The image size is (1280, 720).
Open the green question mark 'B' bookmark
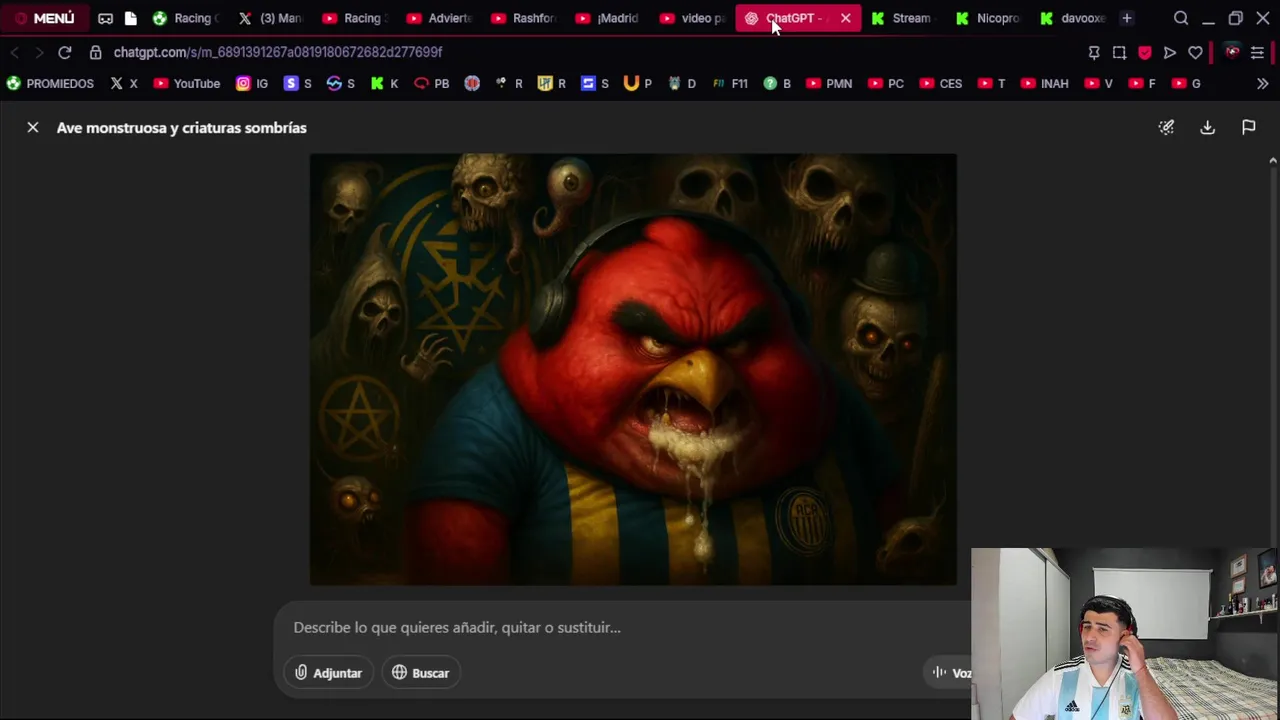click(777, 84)
